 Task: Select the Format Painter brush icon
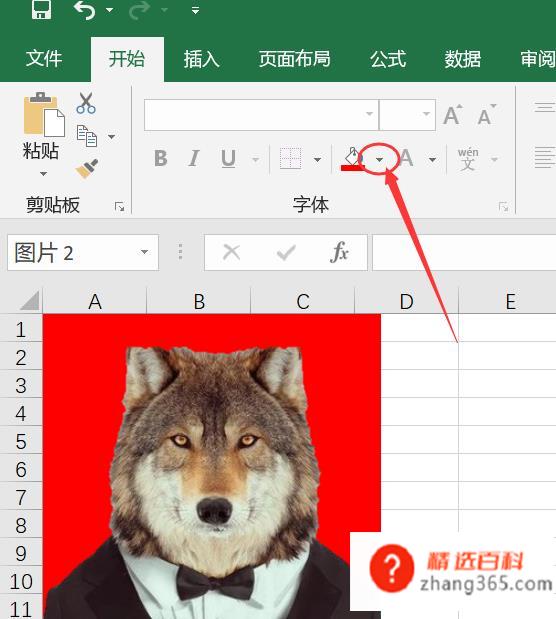(x=86, y=169)
